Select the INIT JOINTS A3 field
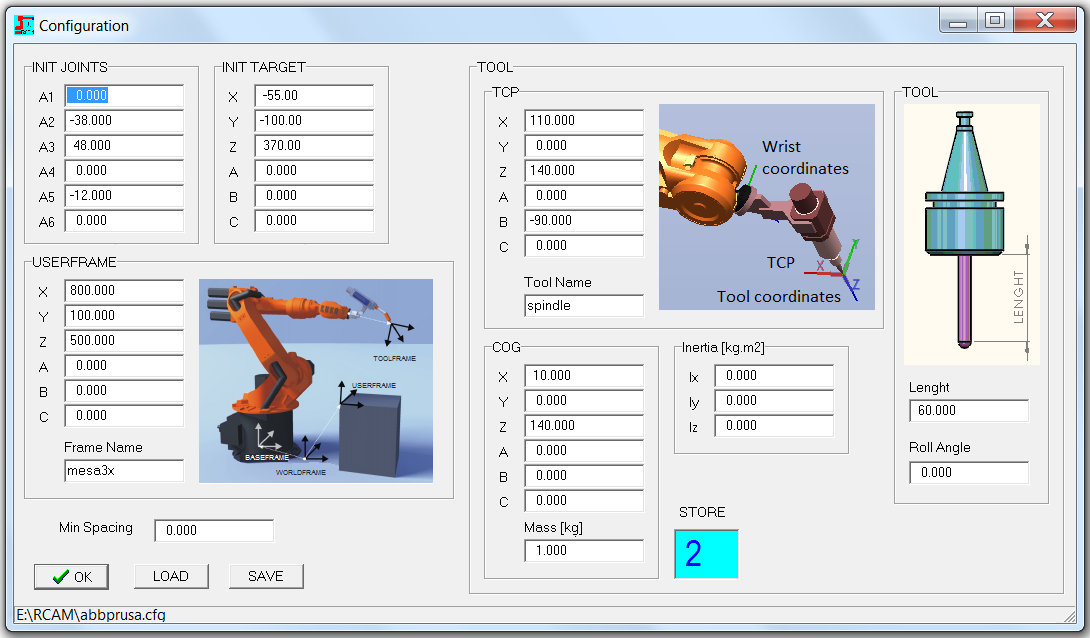The width and height of the screenshot is (1090, 638). (x=124, y=146)
